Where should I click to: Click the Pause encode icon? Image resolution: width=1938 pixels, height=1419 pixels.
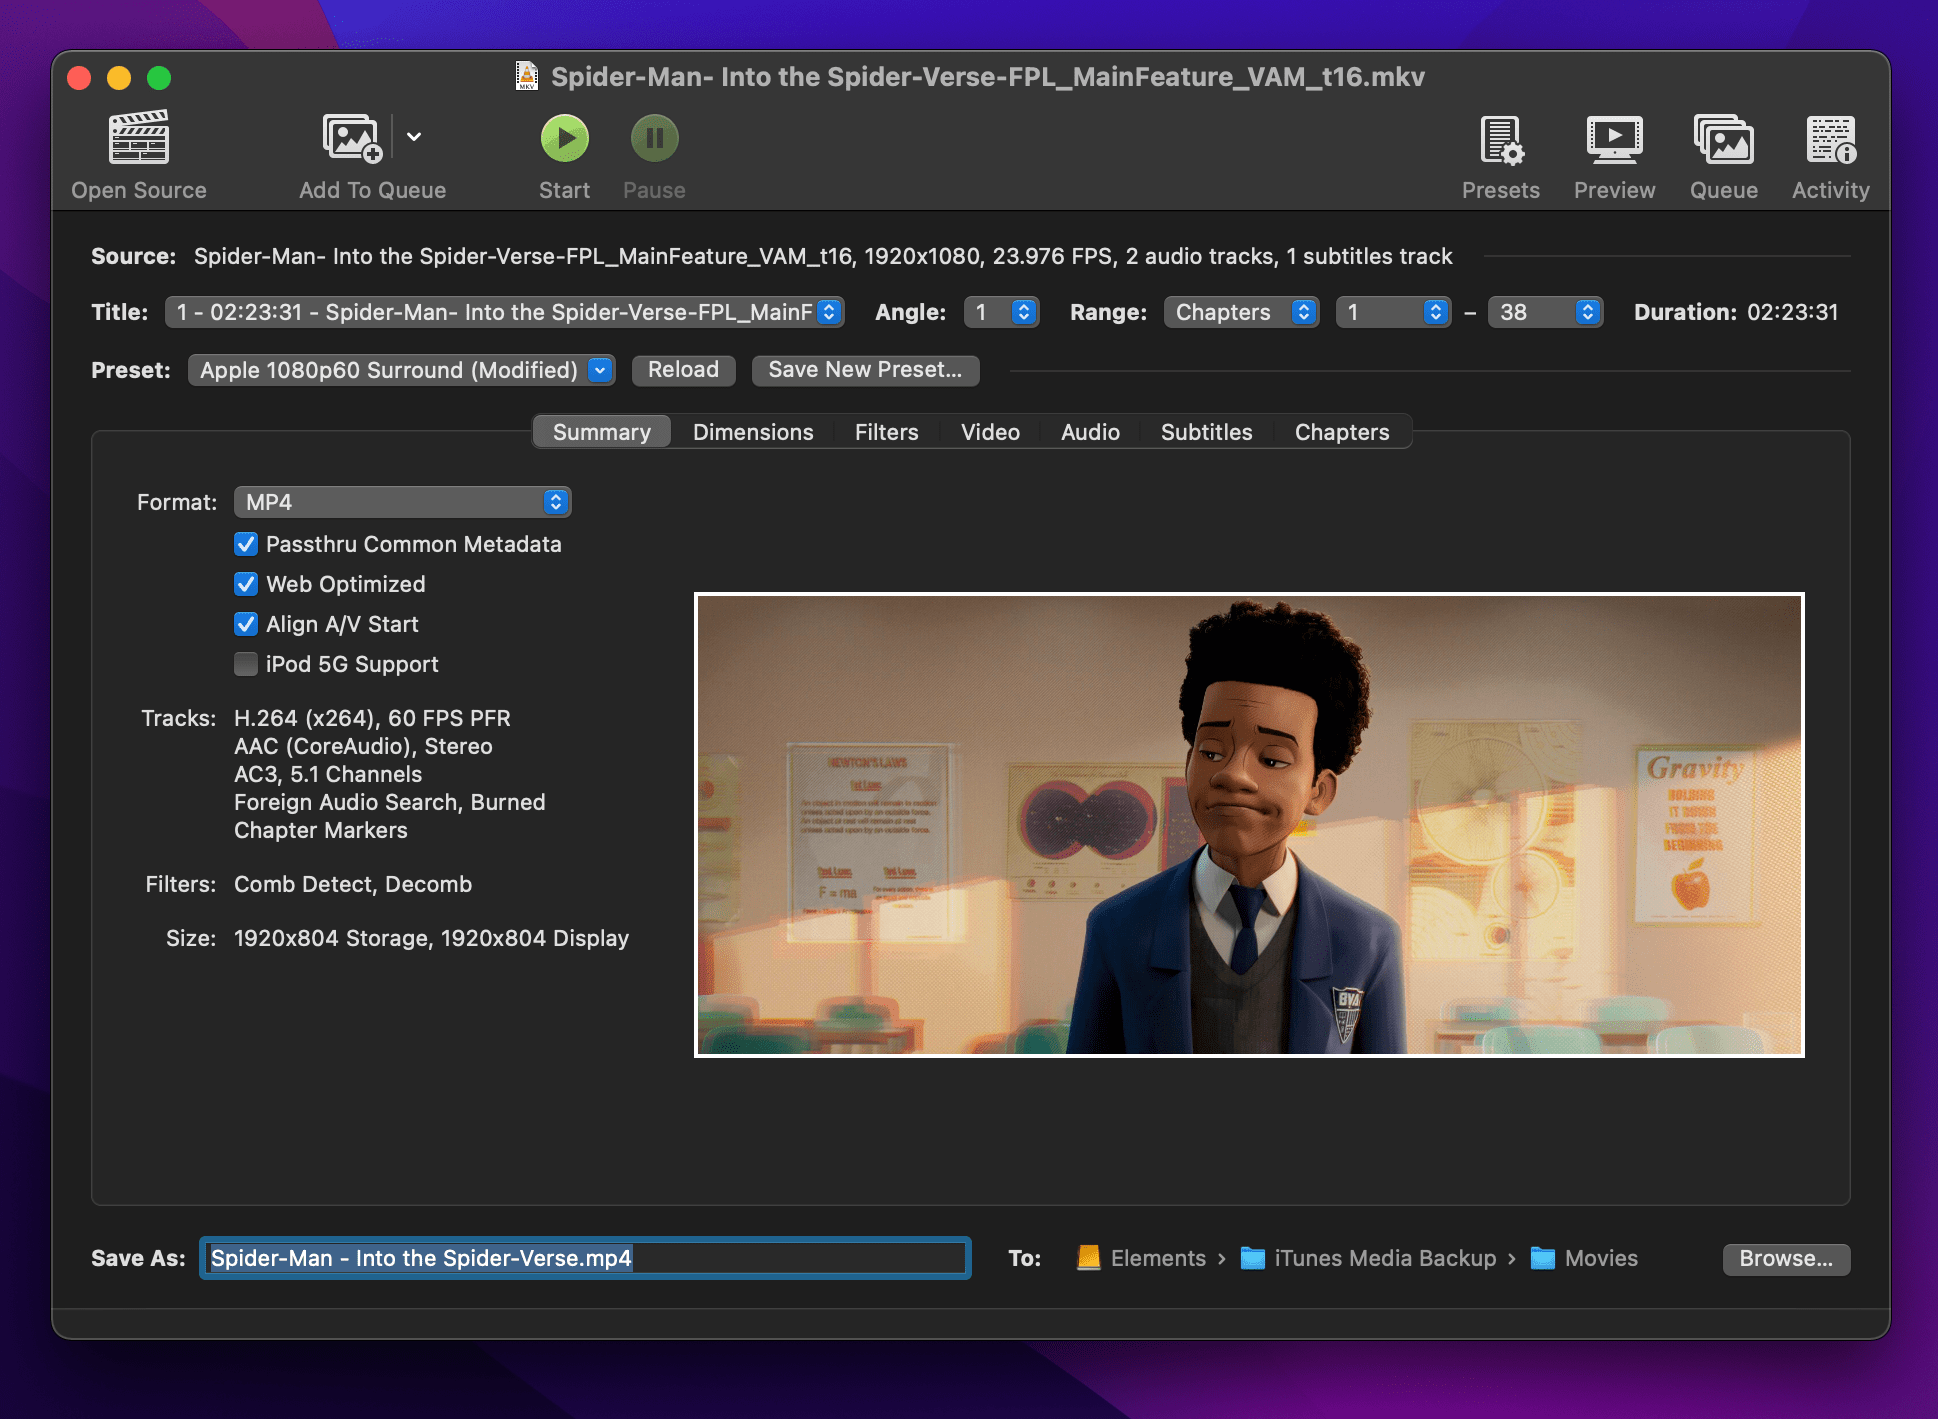point(653,138)
